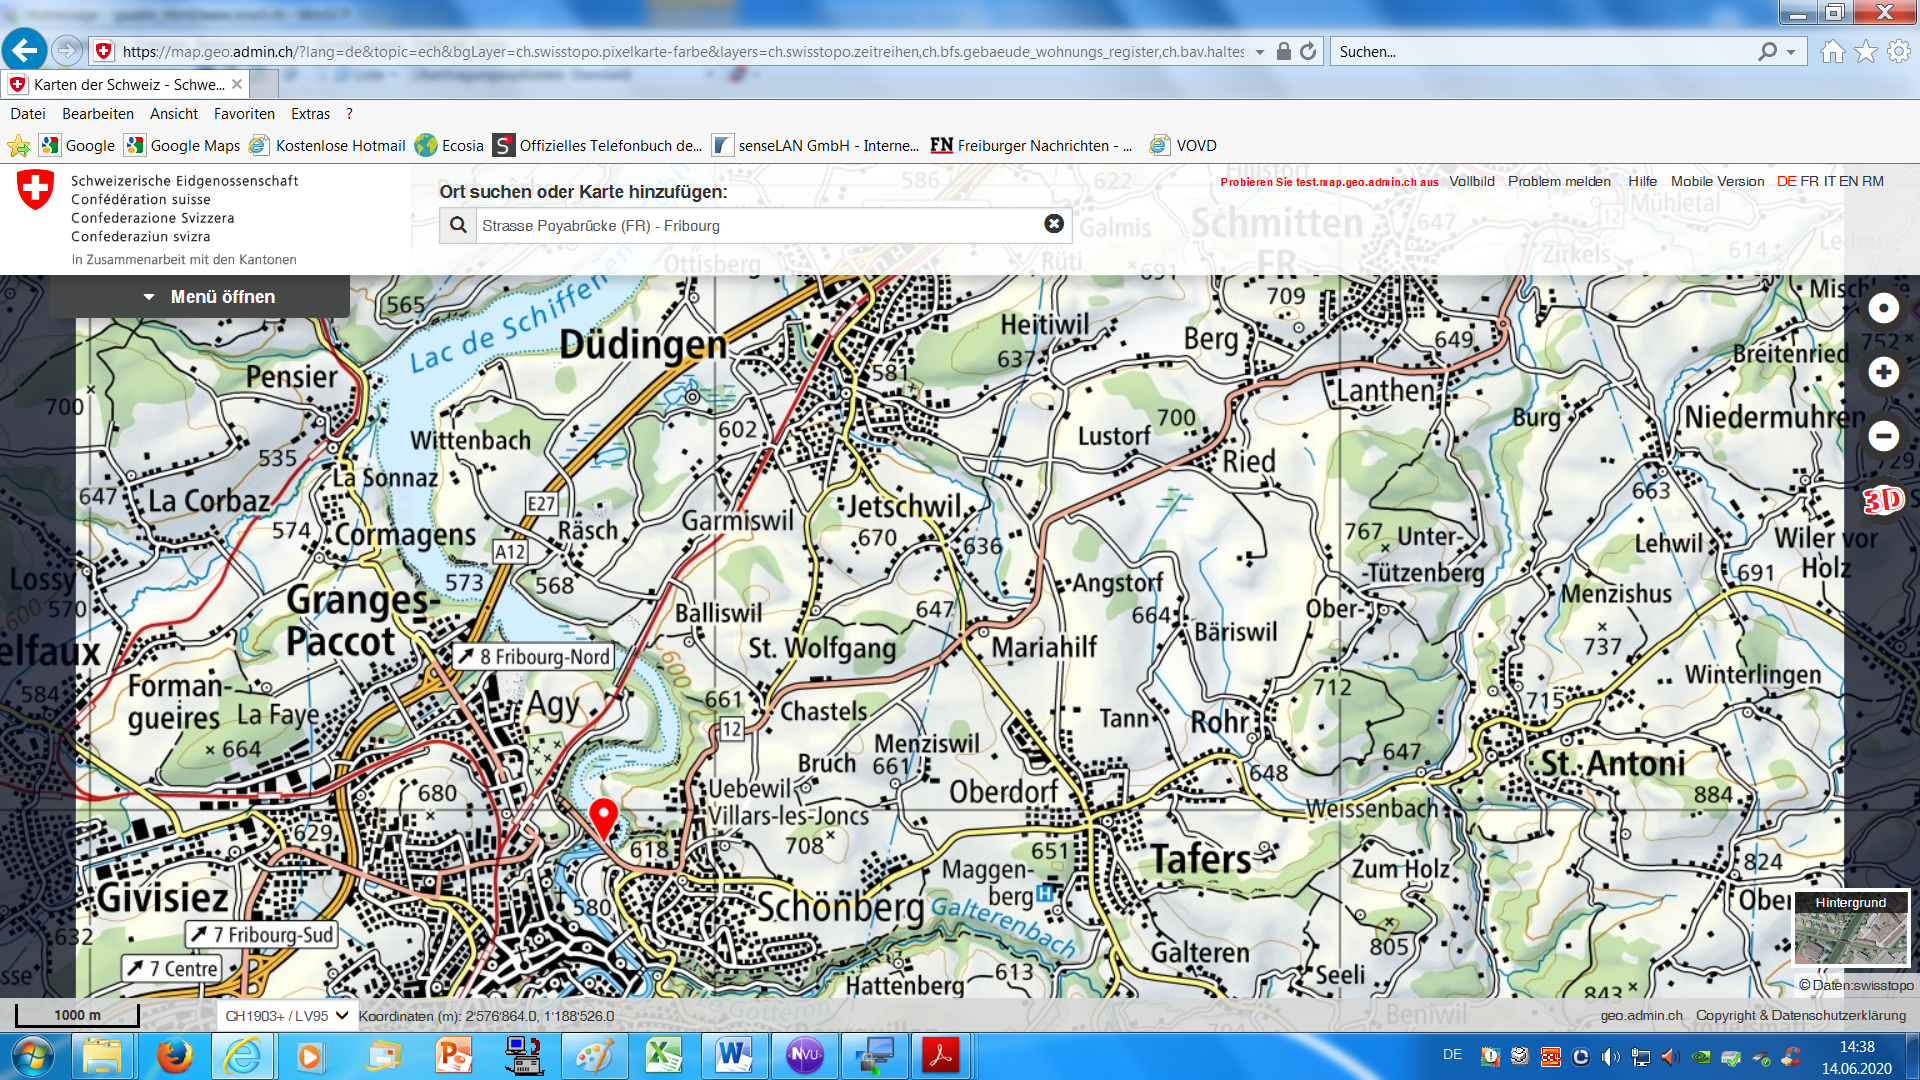Open the Ecosia bookmark
The image size is (1920, 1080).
449,146
